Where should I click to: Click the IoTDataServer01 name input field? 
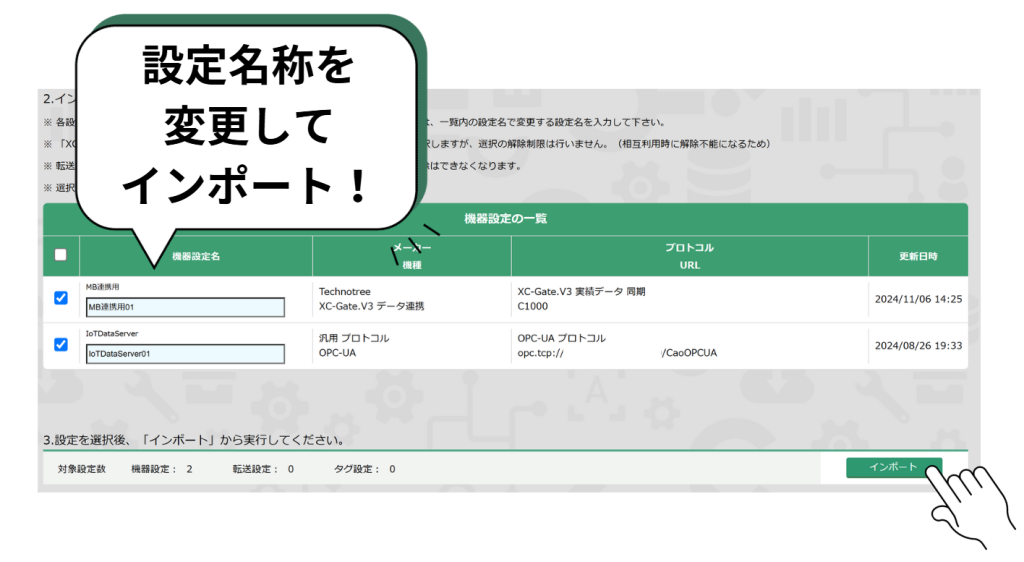click(185, 353)
